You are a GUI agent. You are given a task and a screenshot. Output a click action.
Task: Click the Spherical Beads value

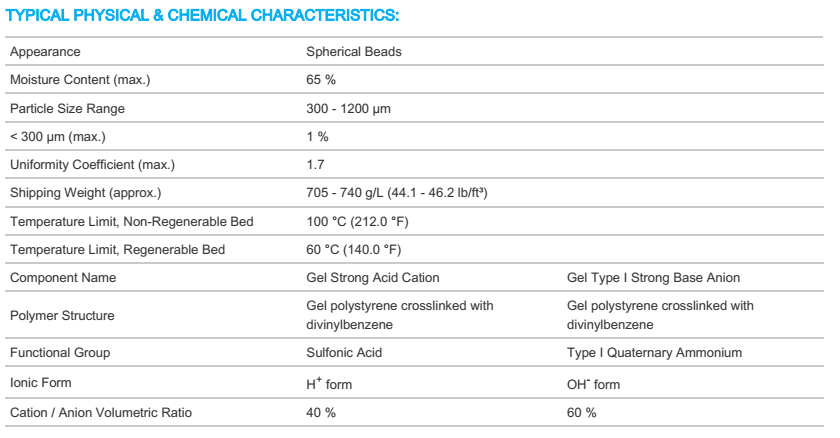pos(354,51)
